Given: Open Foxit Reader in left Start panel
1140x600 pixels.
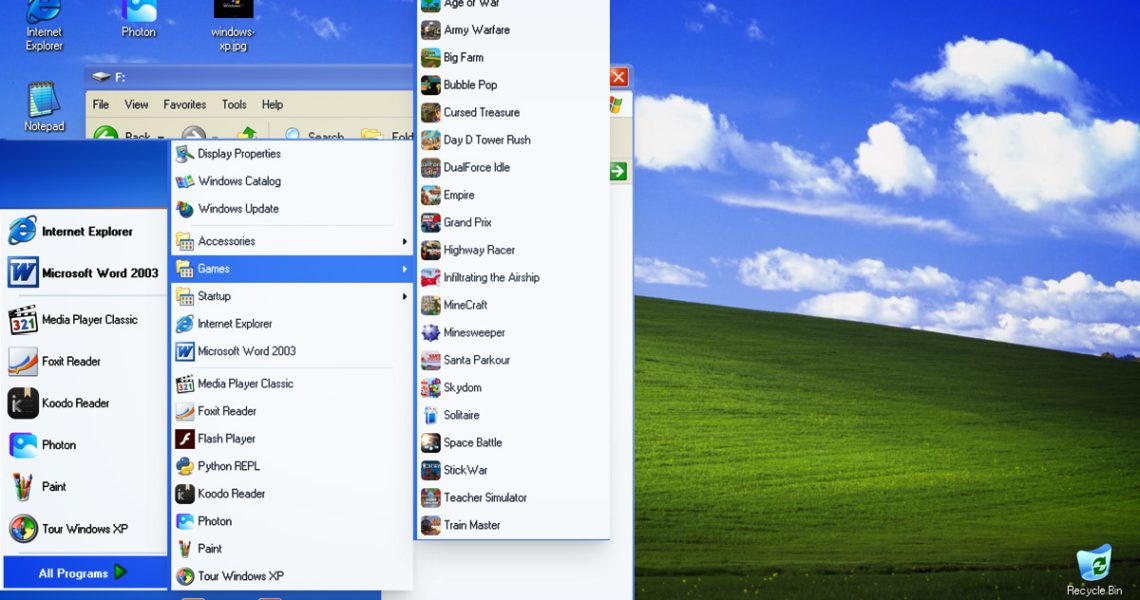Looking at the screenshot, I should tap(84, 361).
